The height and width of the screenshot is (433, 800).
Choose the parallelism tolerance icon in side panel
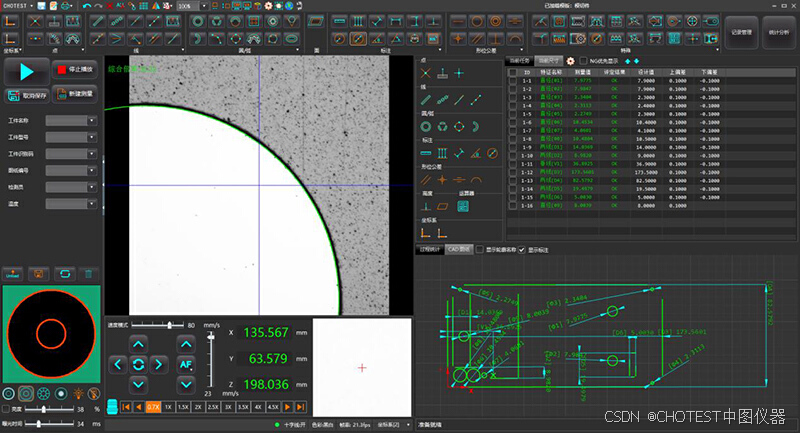click(x=426, y=180)
